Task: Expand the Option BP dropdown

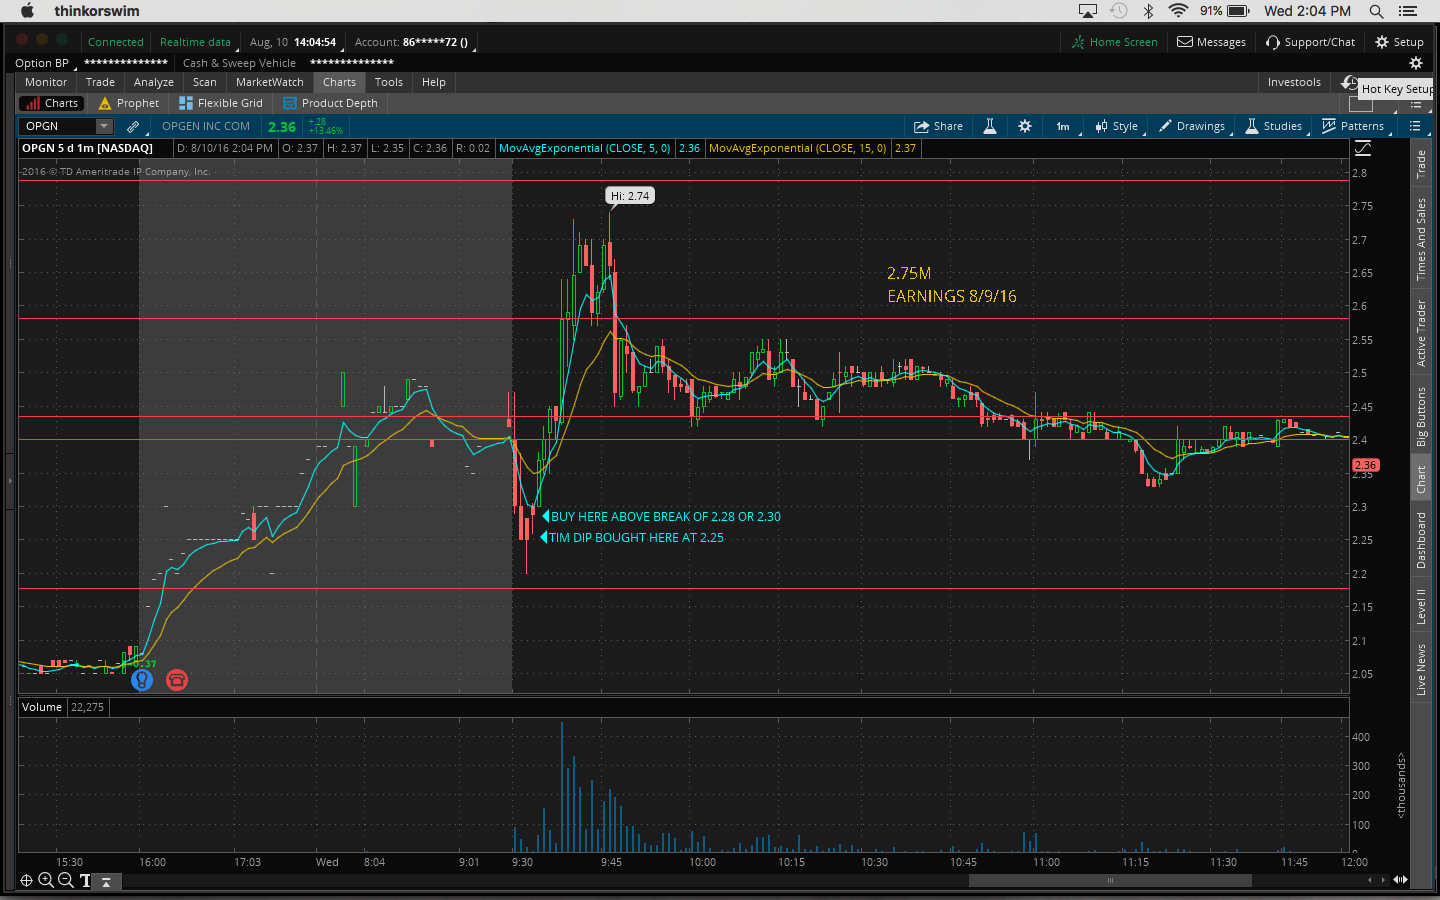Action: click(x=45, y=63)
